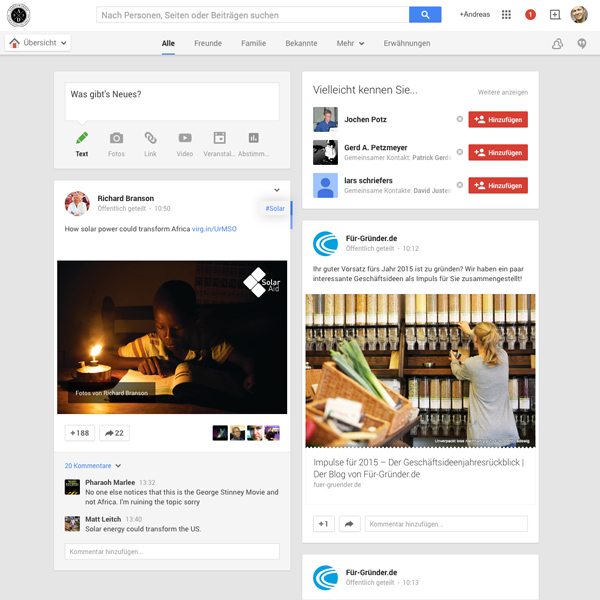Image resolution: width=600 pixels, height=600 pixels.
Task: Click the name Matt Leitch in comments
Action: coord(103,519)
